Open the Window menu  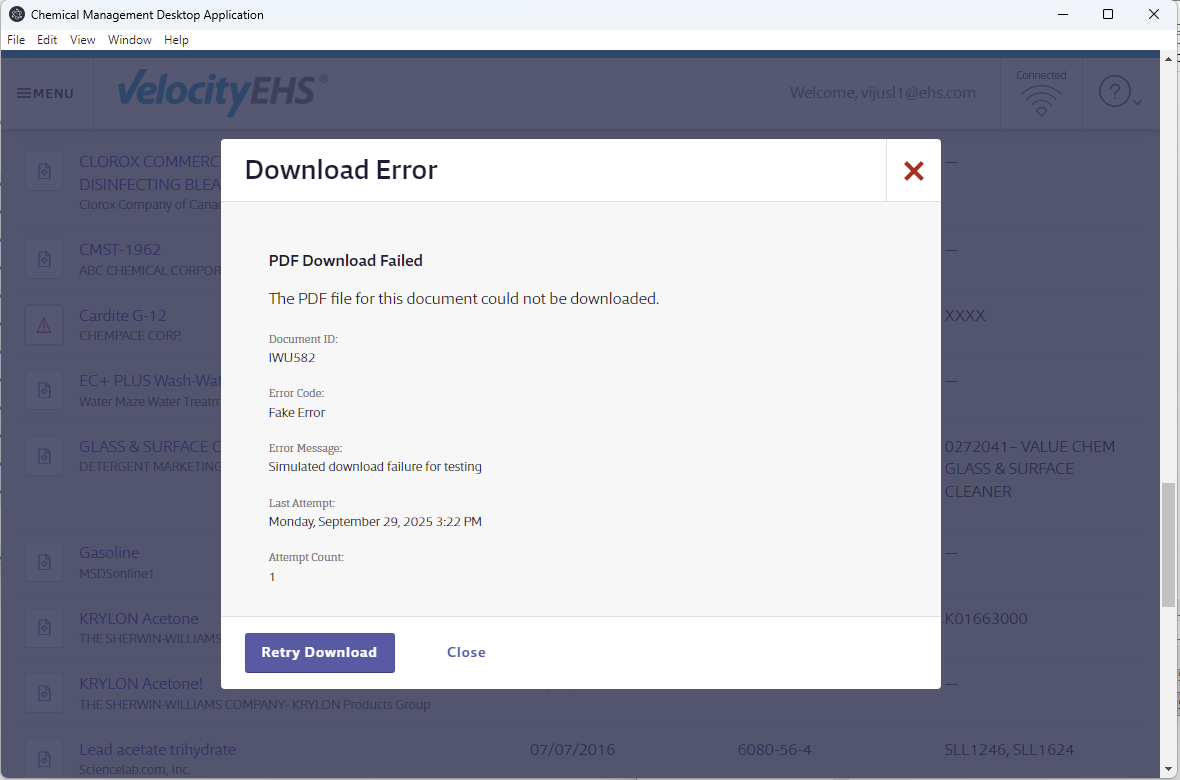pos(130,40)
